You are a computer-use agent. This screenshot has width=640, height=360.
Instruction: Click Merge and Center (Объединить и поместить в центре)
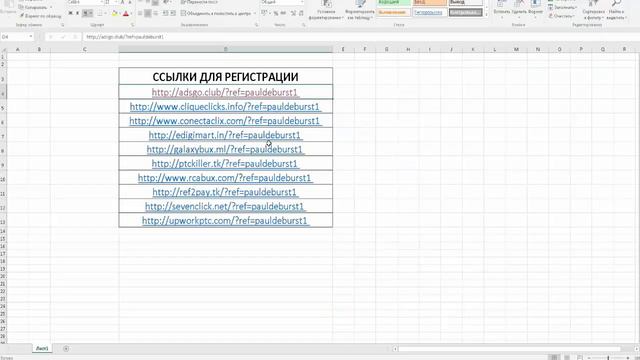(x=216, y=13)
